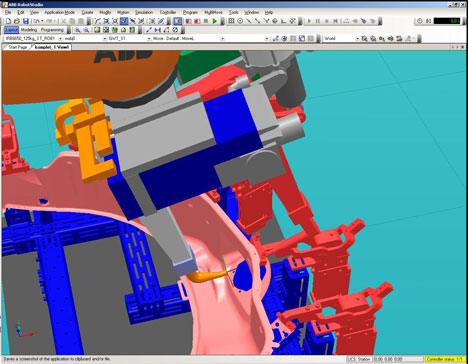Open the MultiMove menu
Screen dimensions: 468x364
click(x=213, y=12)
